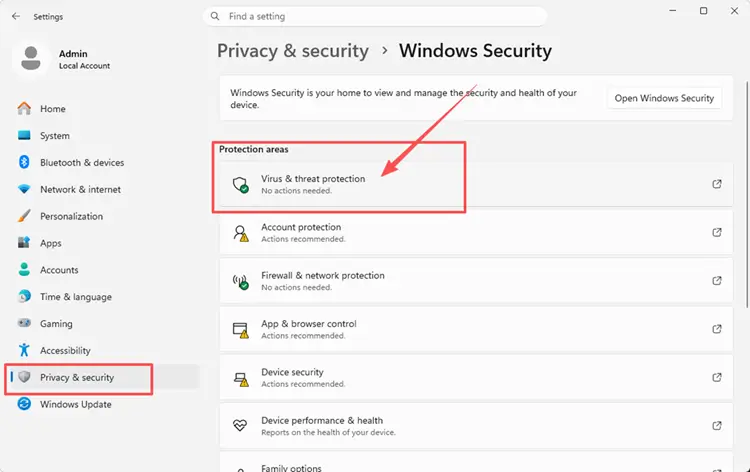Click the Device security laptop icon
Viewport: 750px width, 472px height.
241,379
